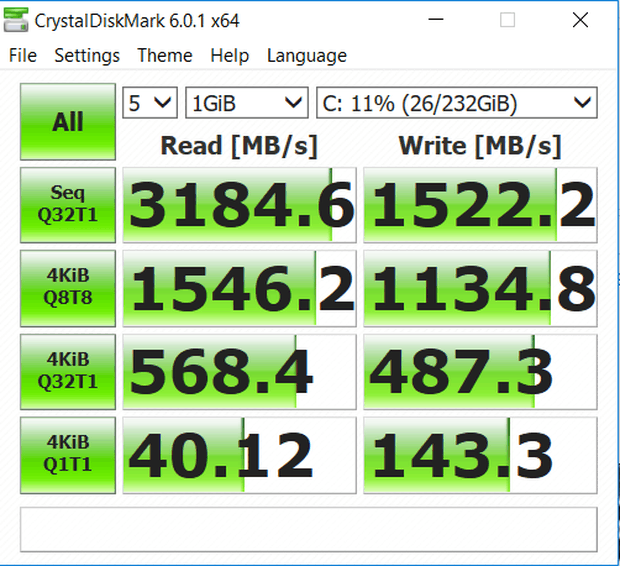Start the 4KiB Q8T8 test

tap(68, 288)
